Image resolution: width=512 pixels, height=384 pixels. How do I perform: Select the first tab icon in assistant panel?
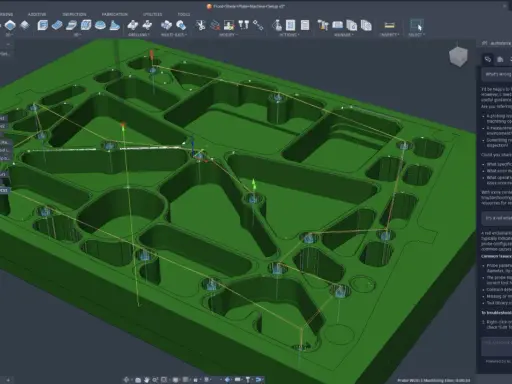pyautogui.click(x=488, y=59)
